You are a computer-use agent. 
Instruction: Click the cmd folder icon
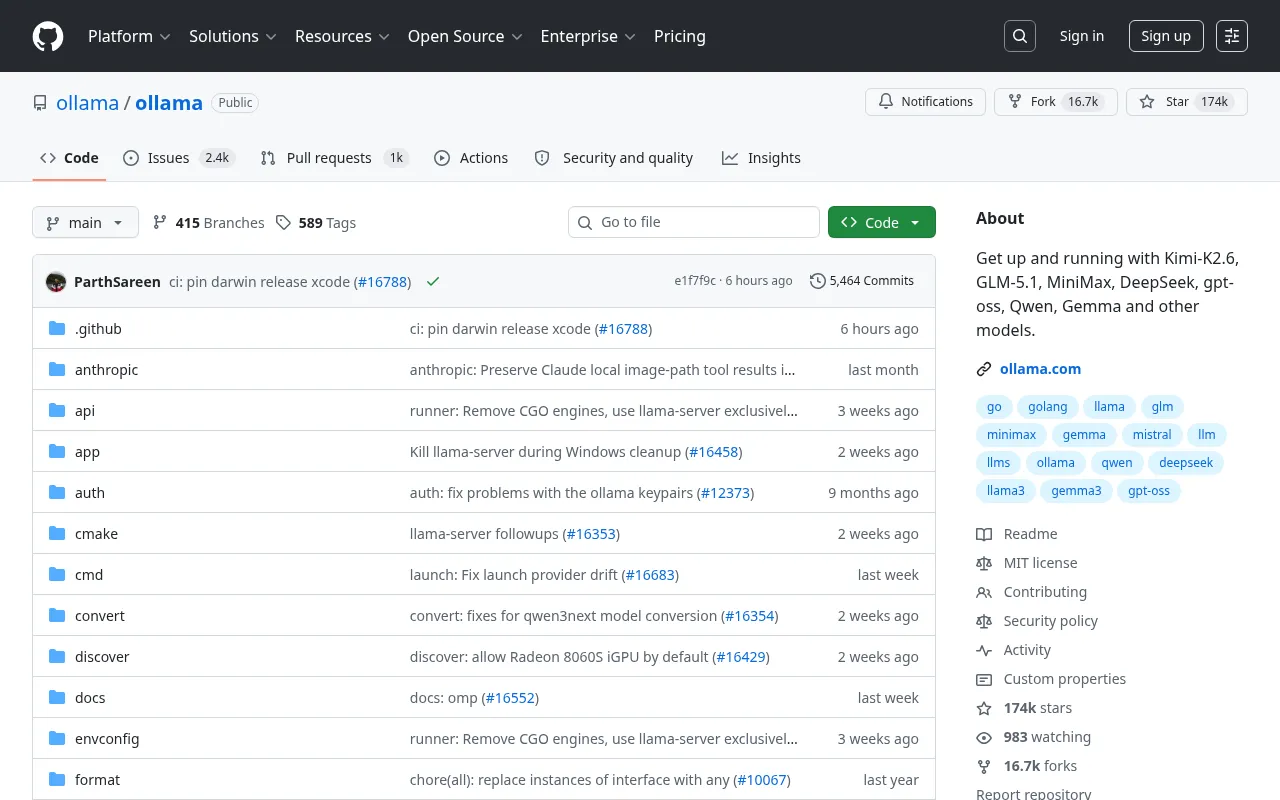(x=57, y=575)
